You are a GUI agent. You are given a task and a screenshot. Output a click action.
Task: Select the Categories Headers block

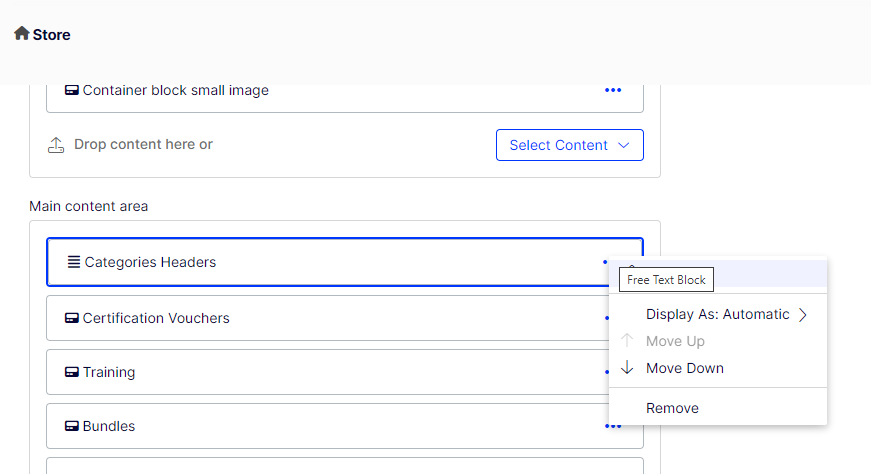point(150,263)
